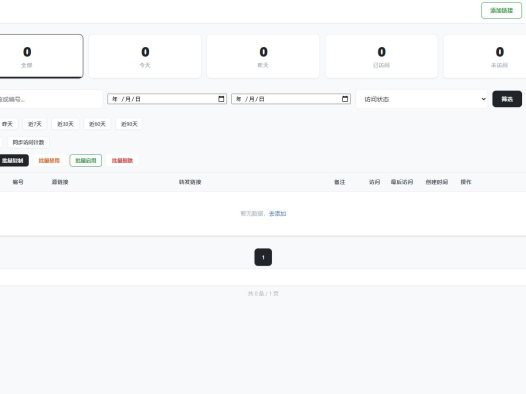Click the 源链接 column header
526x394 pixels.
pyautogui.click(x=60, y=182)
